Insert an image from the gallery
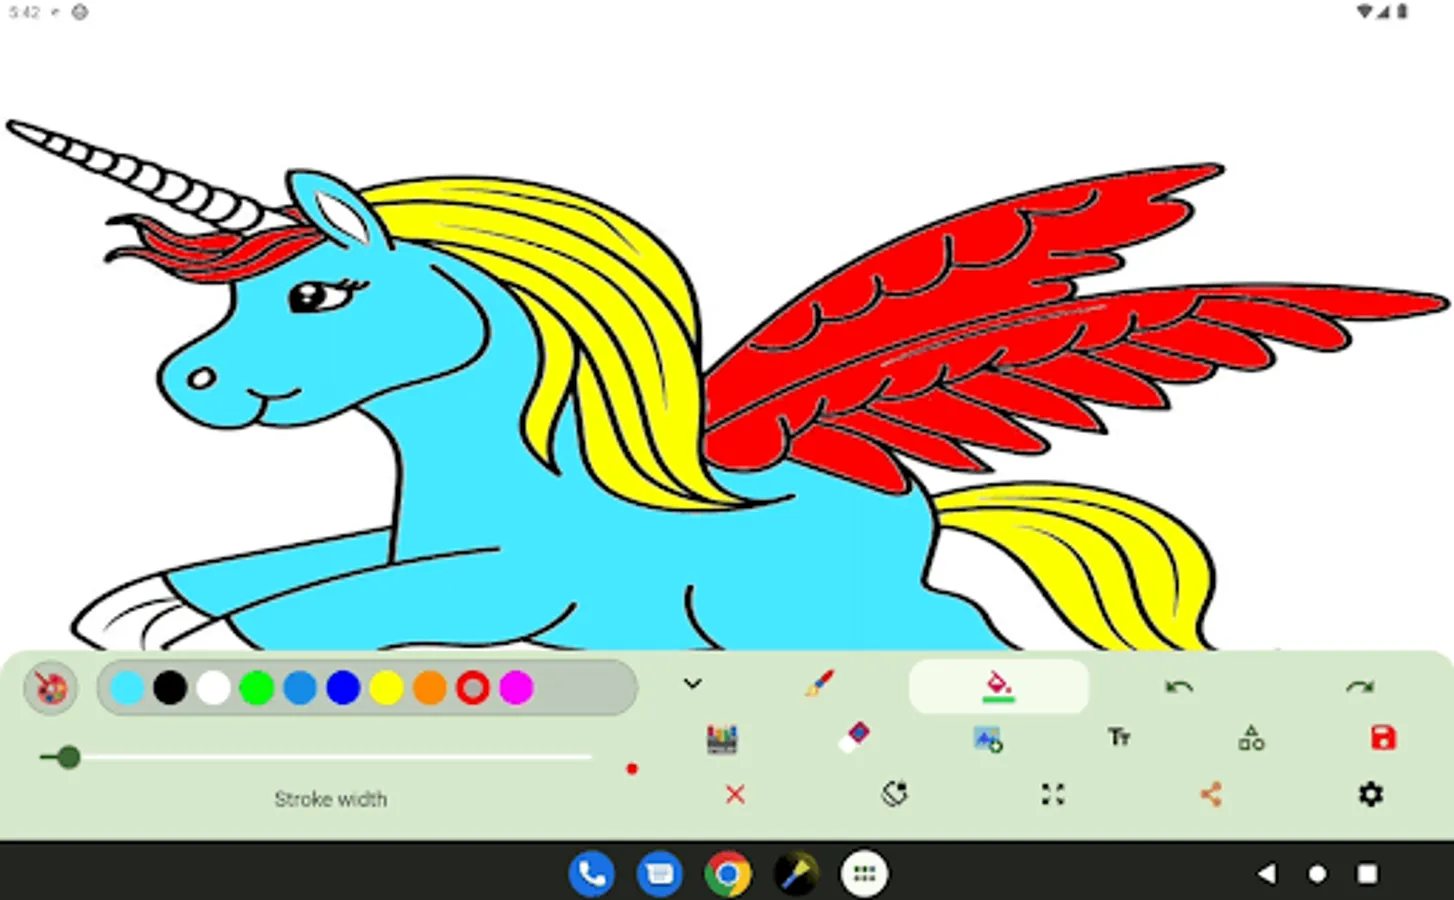Screen dimensions: 1454x900 pyautogui.click(x=988, y=740)
